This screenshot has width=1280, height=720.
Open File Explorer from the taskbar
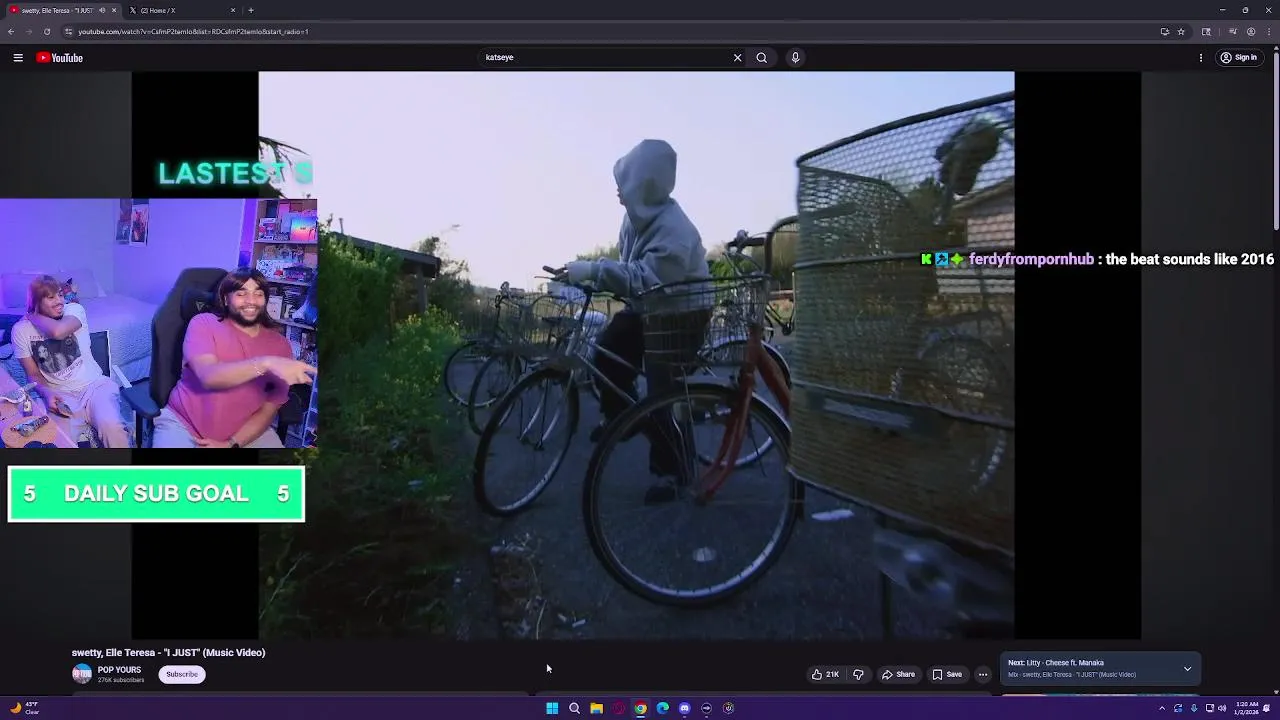[596, 708]
